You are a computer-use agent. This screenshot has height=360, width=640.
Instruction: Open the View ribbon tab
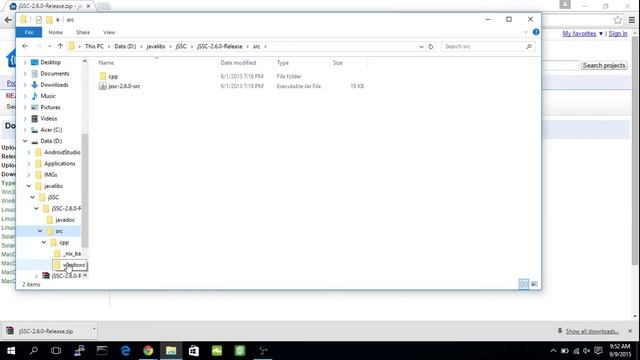coord(109,32)
